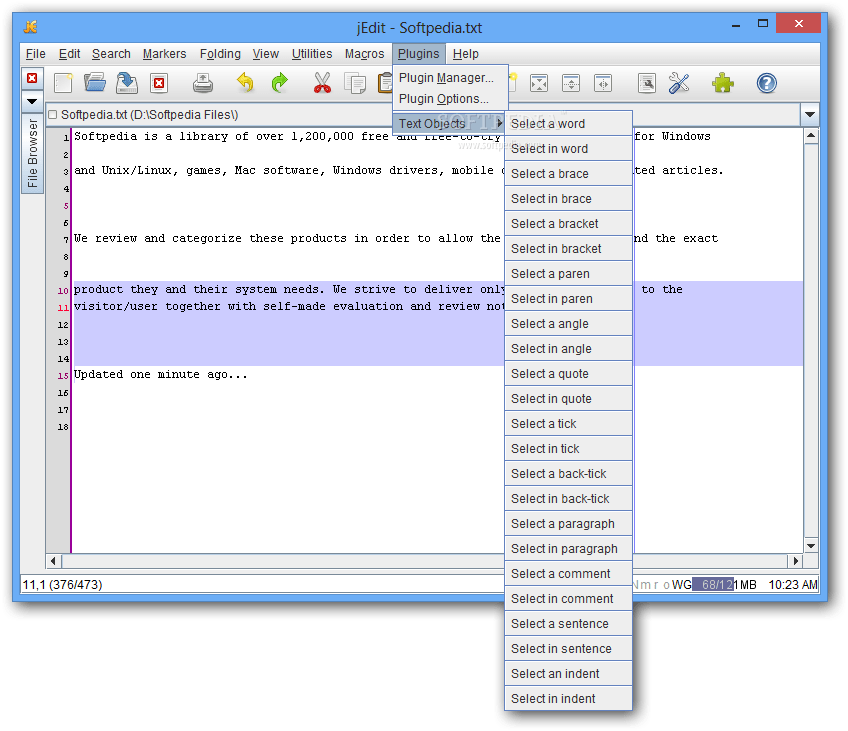This screenshot has height=731, width=848.
Task: Open Plugin Manager puzzle piece icon
Action: [723, 83]
